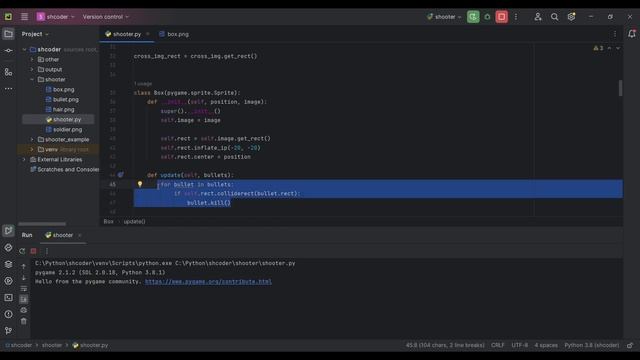Open the Code With Me icon
Viewport: 640px width, 360px height.
[x=538, y=17]
